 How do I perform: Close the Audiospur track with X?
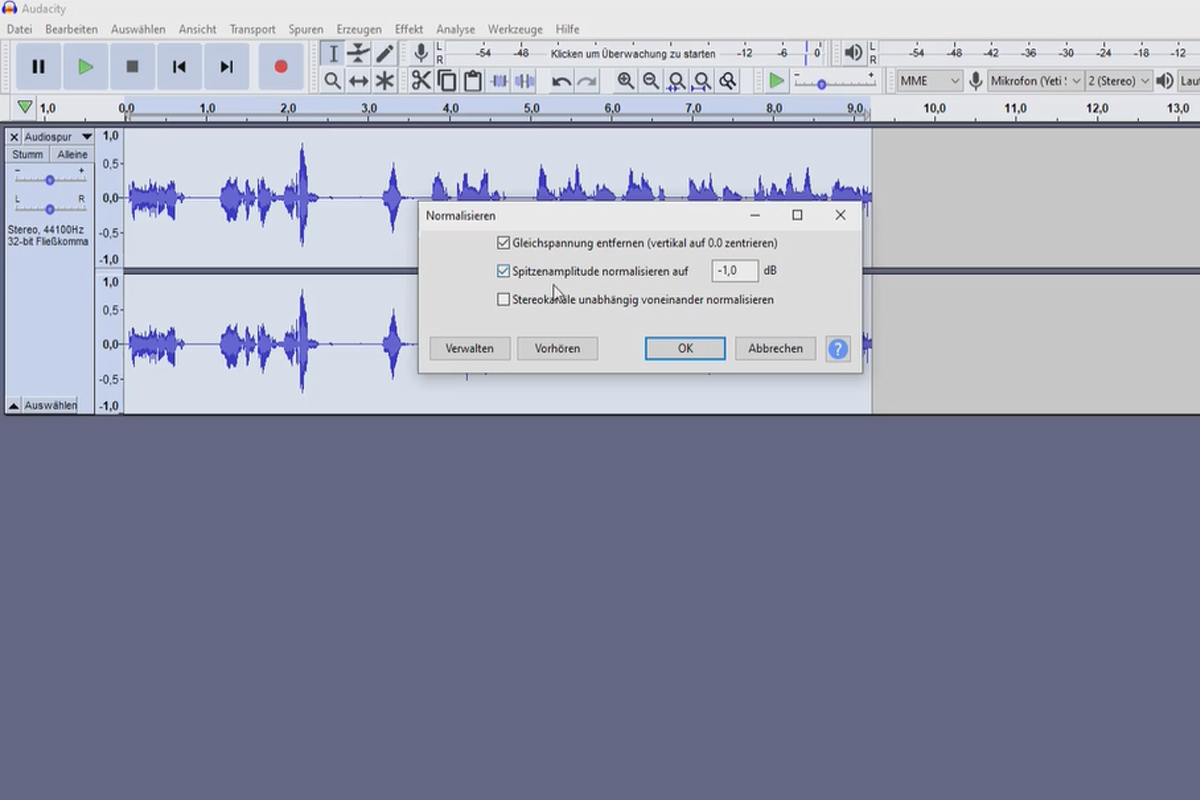click(14, 136)
